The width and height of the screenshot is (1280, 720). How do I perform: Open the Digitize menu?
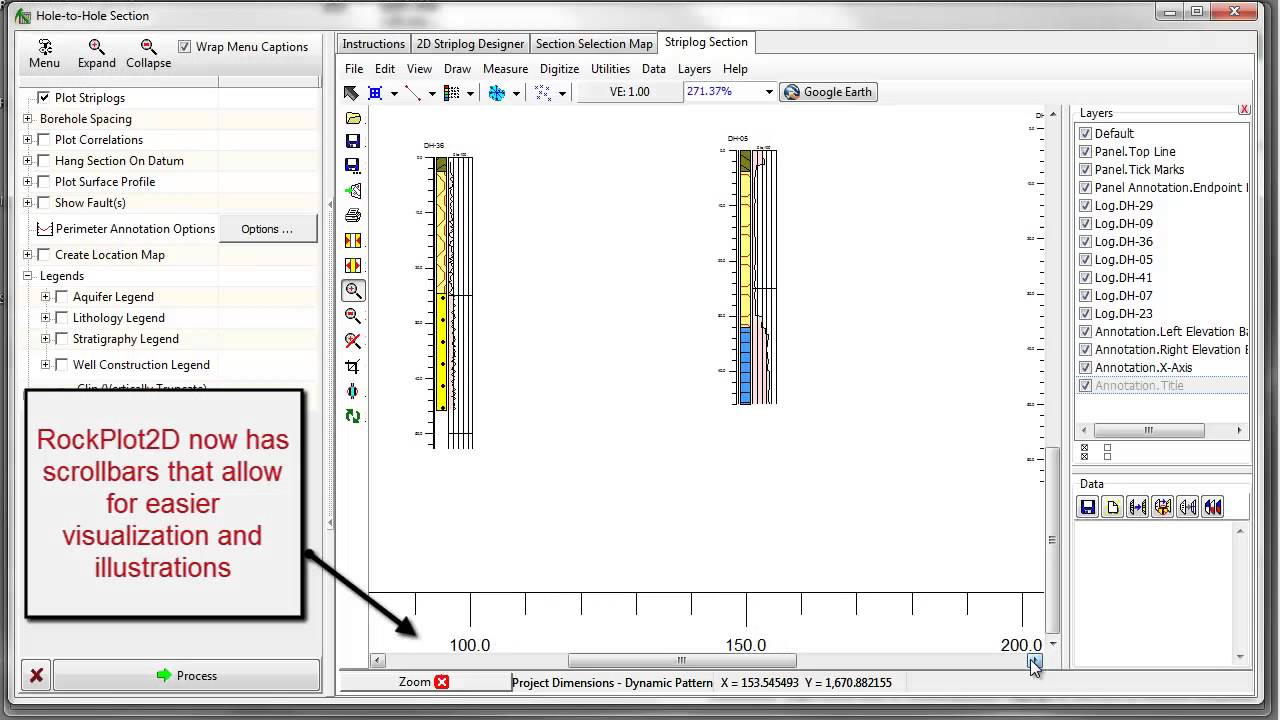(559, 69)
